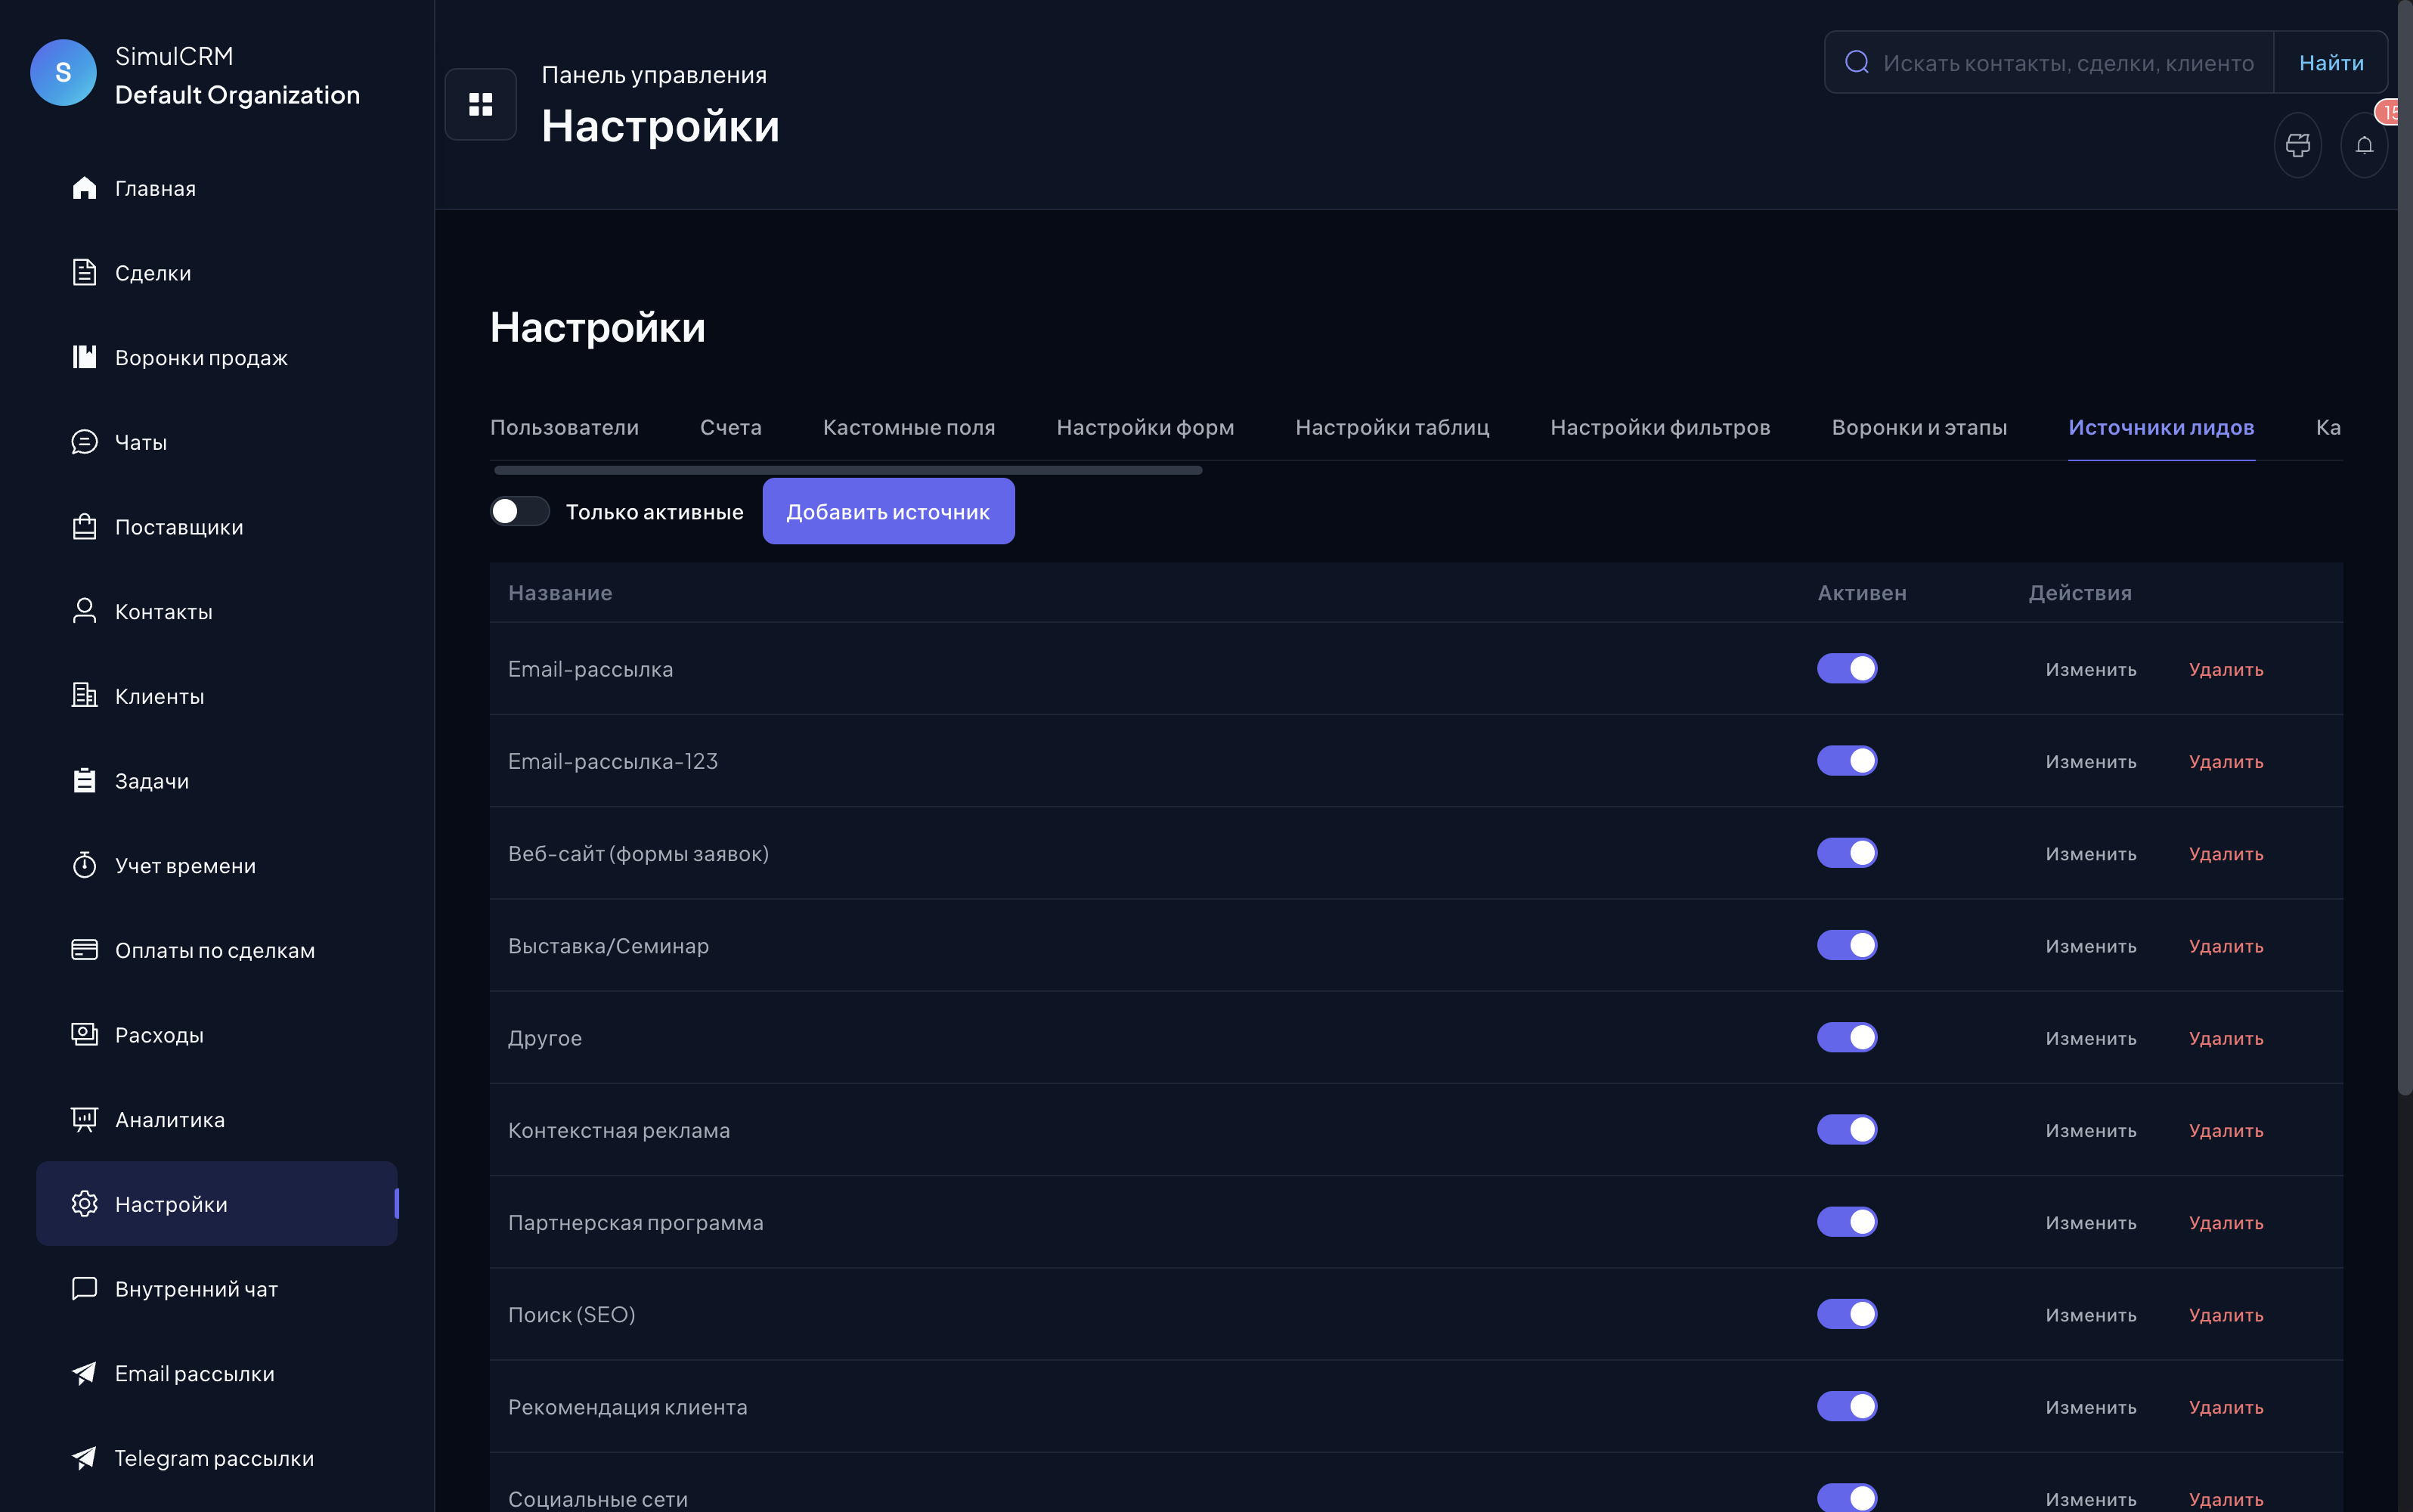Click the horizontal tabs scrollbar
The height and width of the screenshot is (1512, 2413).
848,470
